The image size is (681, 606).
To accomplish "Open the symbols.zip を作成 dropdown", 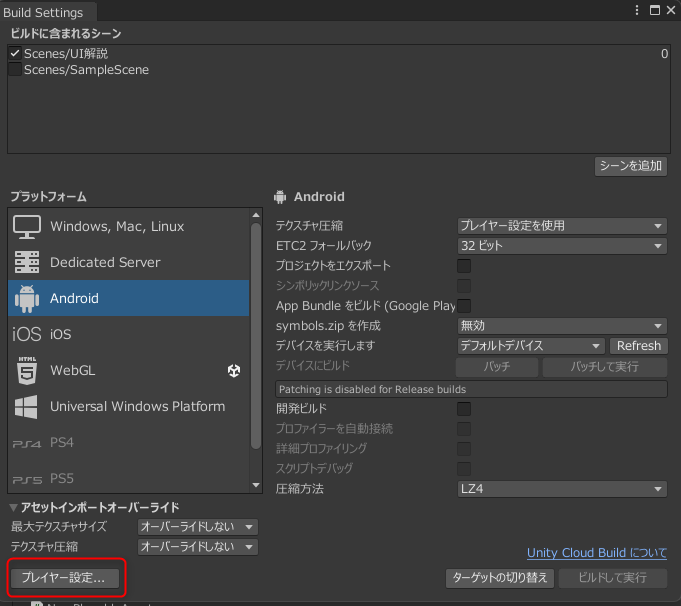I will pyautogui.click(x=562, y=326).
